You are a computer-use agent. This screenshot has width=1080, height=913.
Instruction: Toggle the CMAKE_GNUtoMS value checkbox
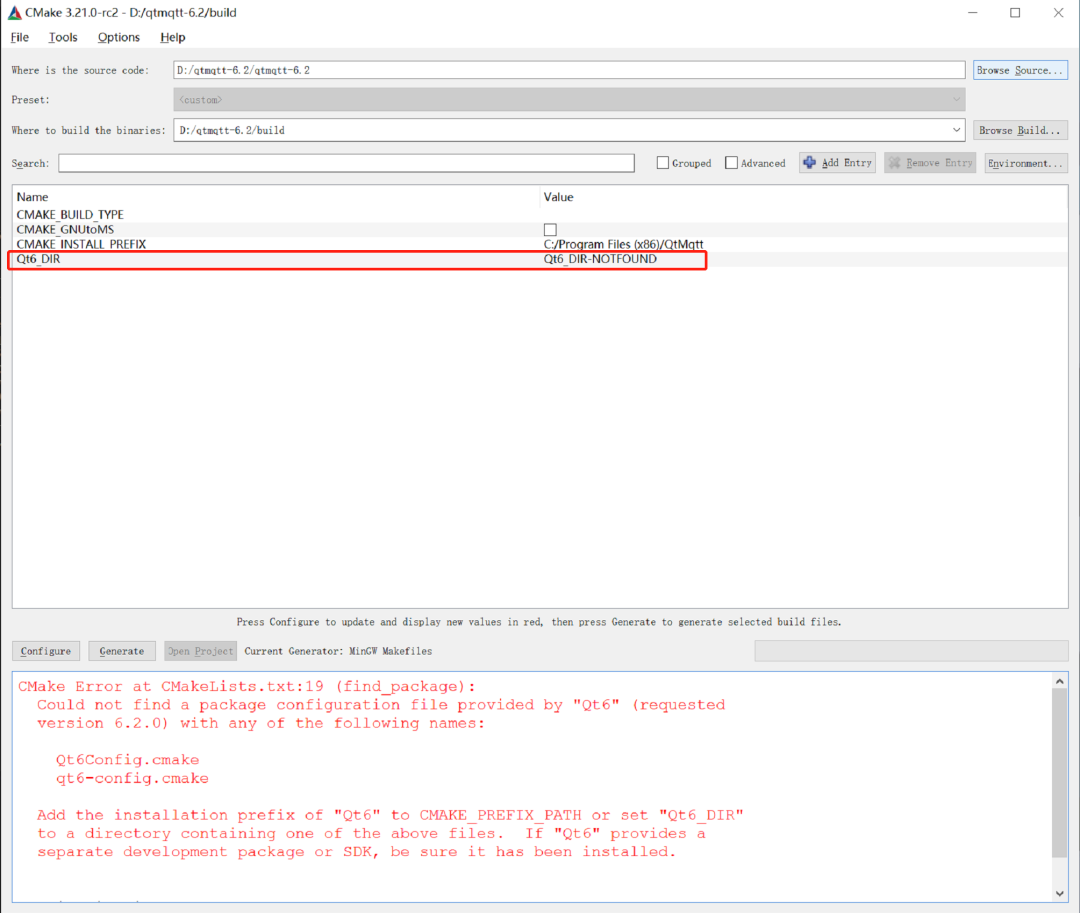[550, 229]
